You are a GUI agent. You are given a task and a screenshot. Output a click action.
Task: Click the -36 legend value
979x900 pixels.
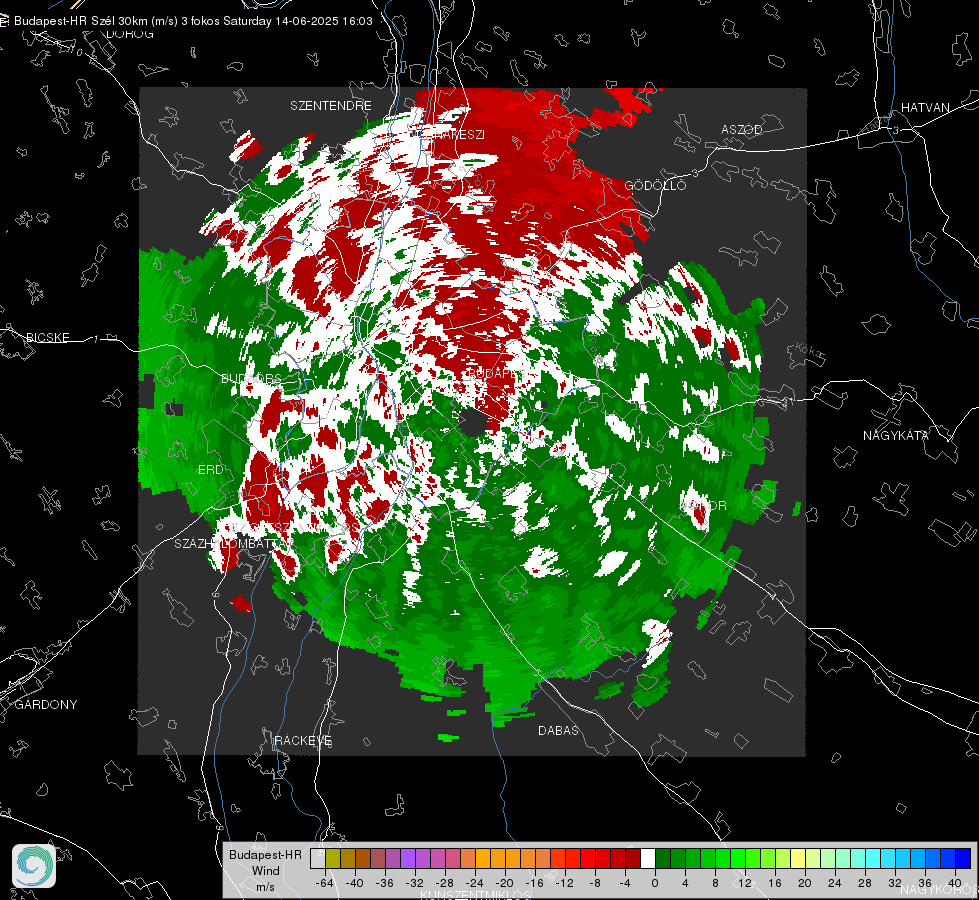[x=385, y=883]
